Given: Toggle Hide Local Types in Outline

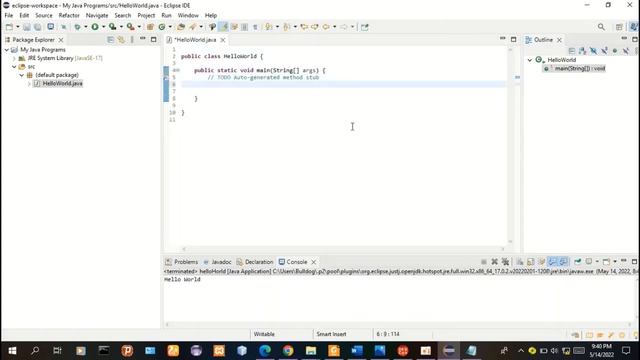Looking at the screenshot, I should [x=626, y=51].
